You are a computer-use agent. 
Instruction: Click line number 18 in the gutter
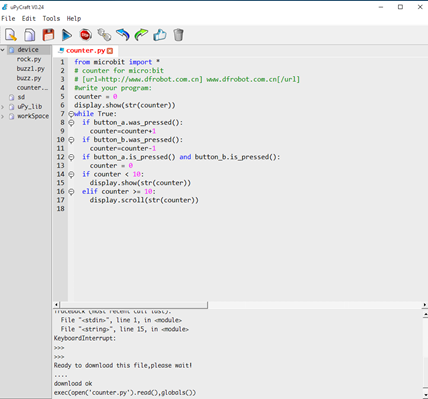point(60,209)
